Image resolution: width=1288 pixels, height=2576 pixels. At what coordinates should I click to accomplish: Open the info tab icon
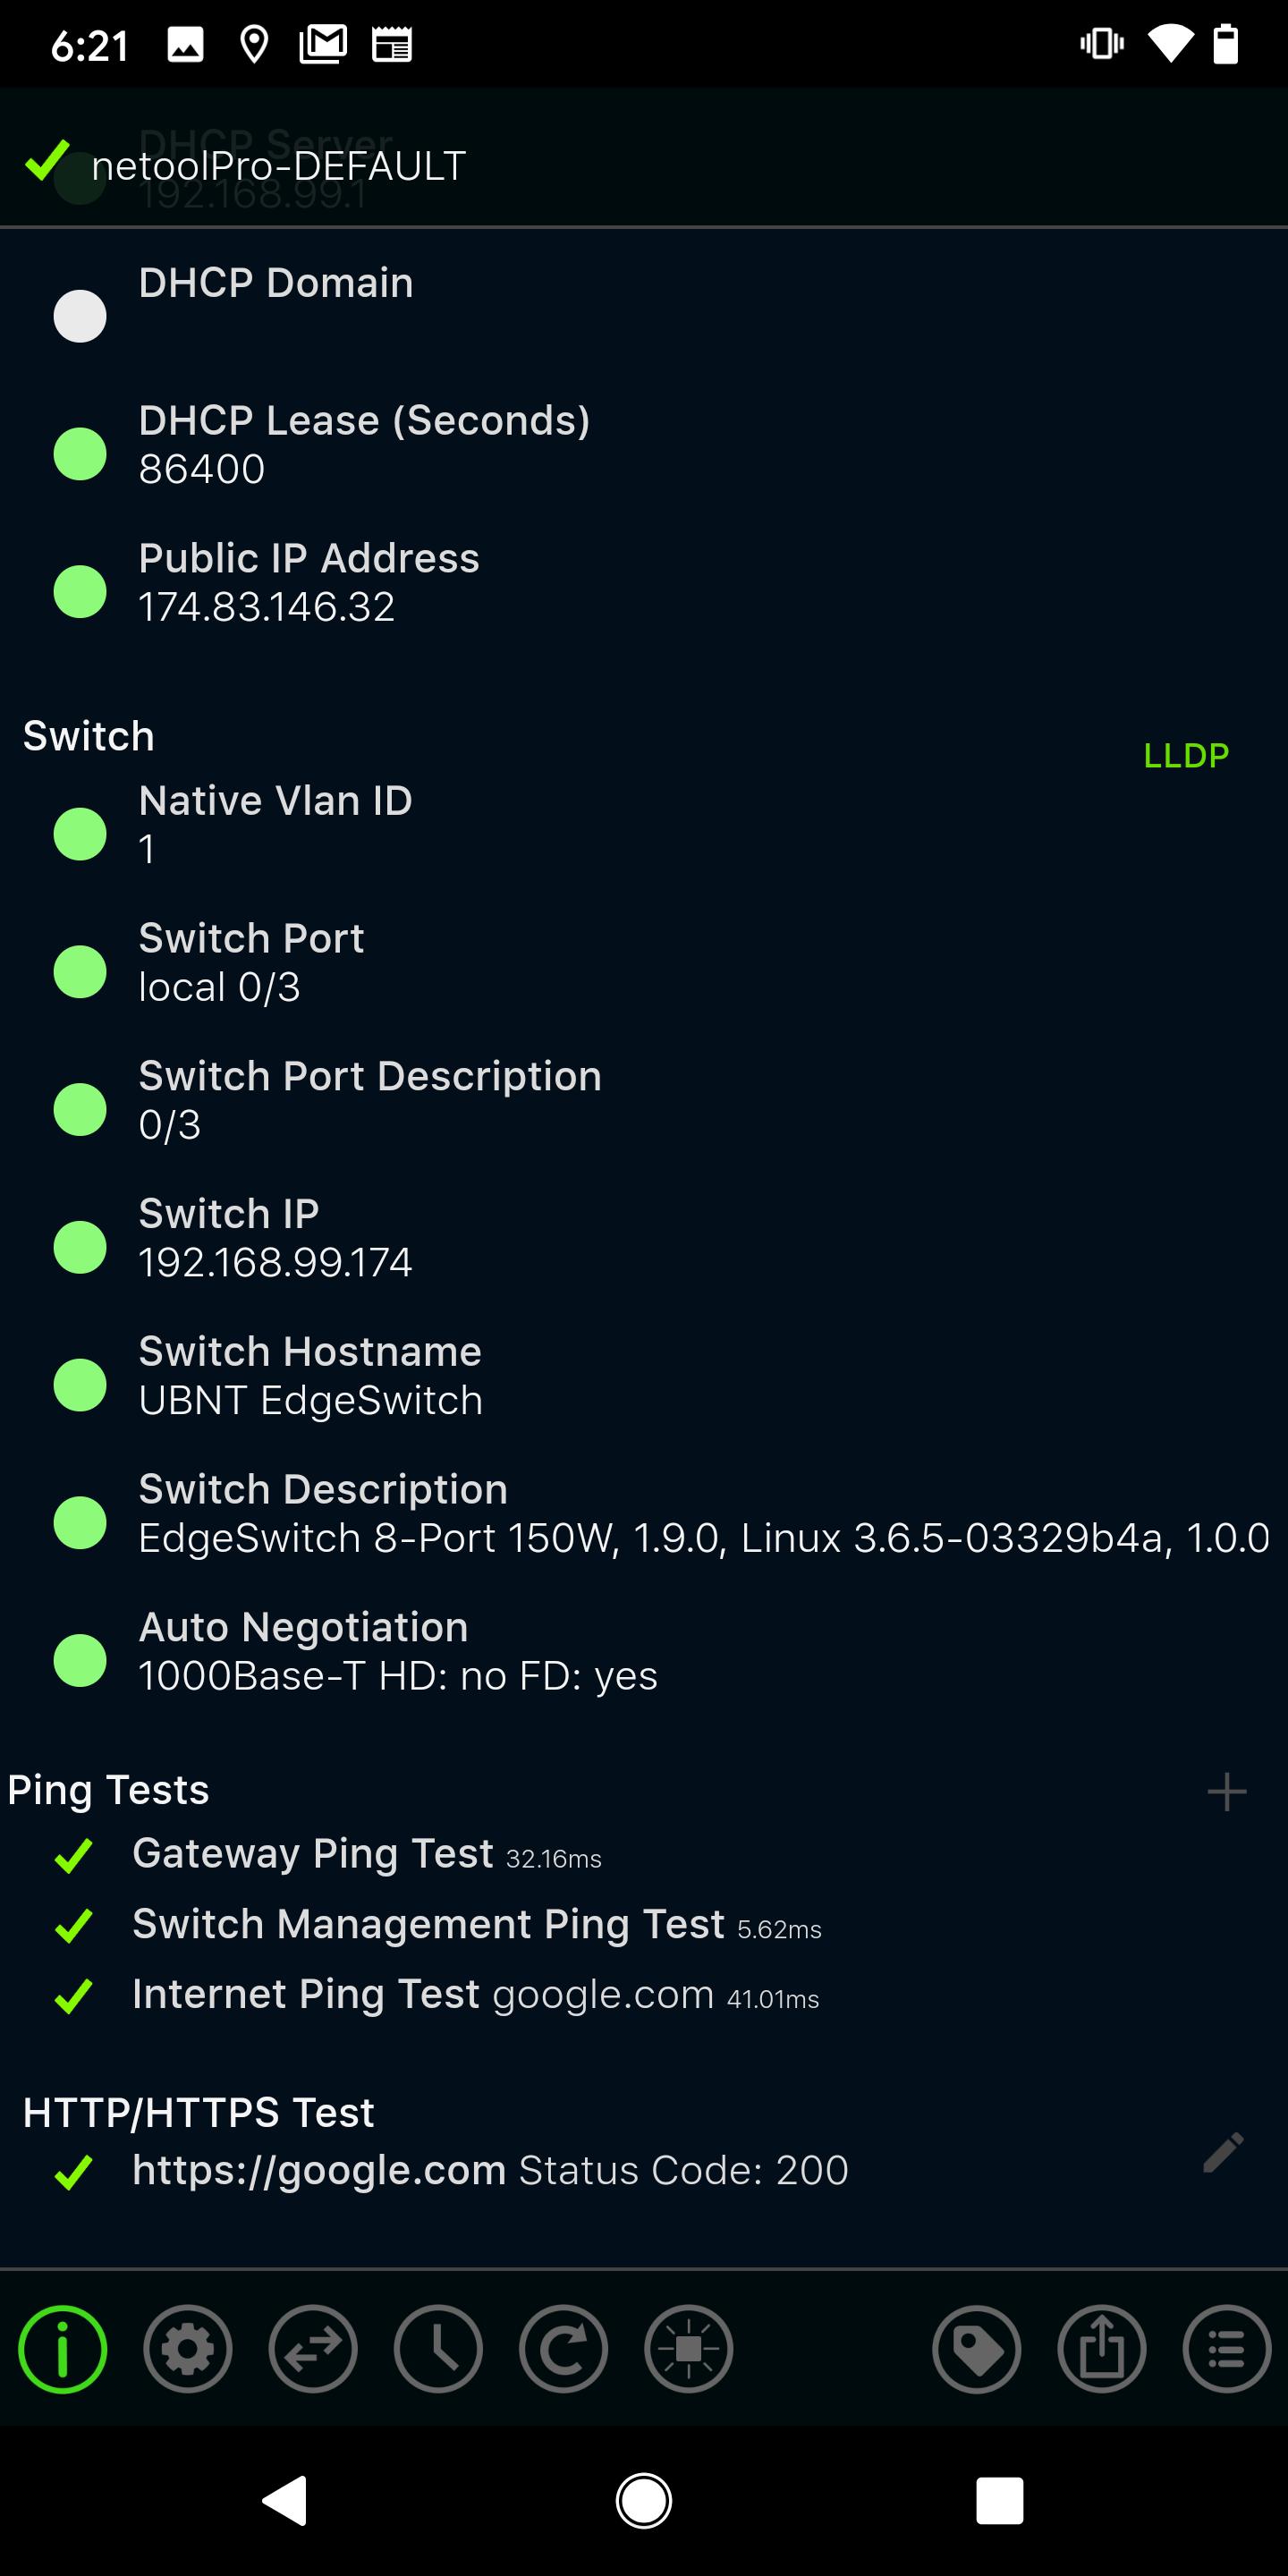click(62, 2349)
